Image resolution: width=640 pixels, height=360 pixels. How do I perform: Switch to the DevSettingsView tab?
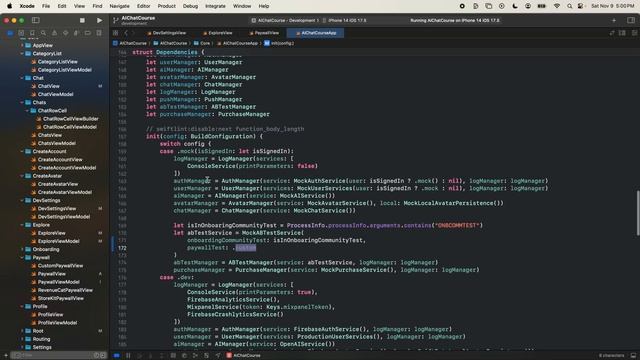[167, 33]
